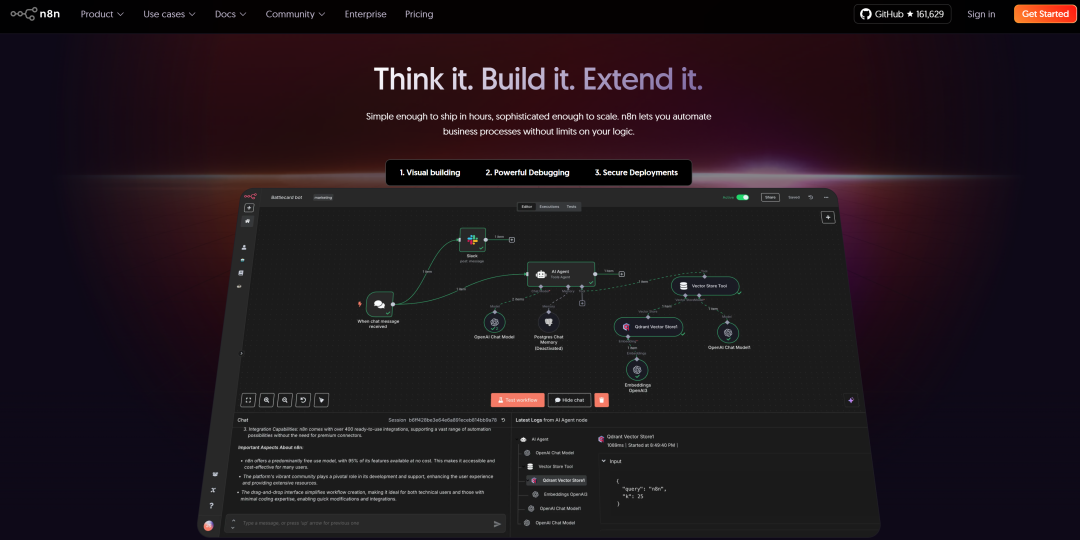Click the plus connector after the Slack node
Screen dimensions: 1080x540
pyautogui.click(x=512, y=240)
